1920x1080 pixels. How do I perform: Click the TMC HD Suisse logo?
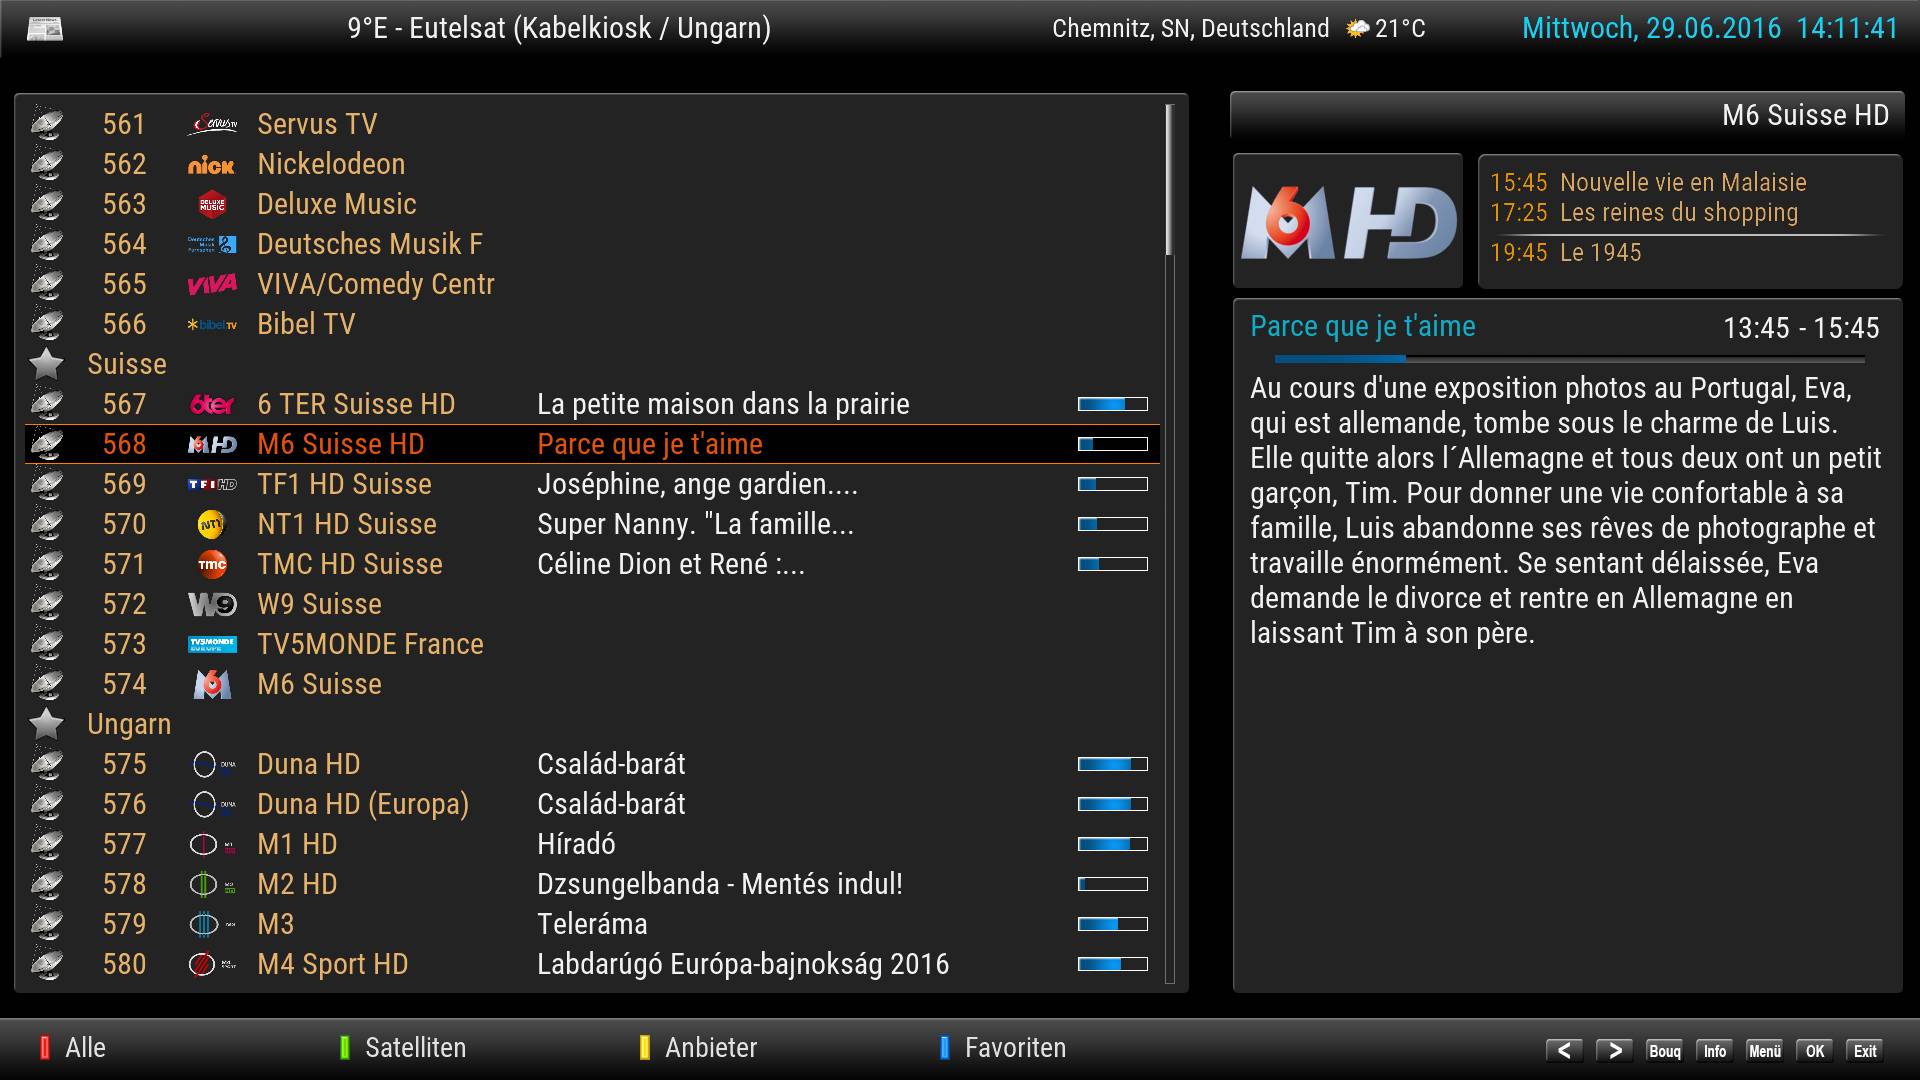(x=212, y=565)
